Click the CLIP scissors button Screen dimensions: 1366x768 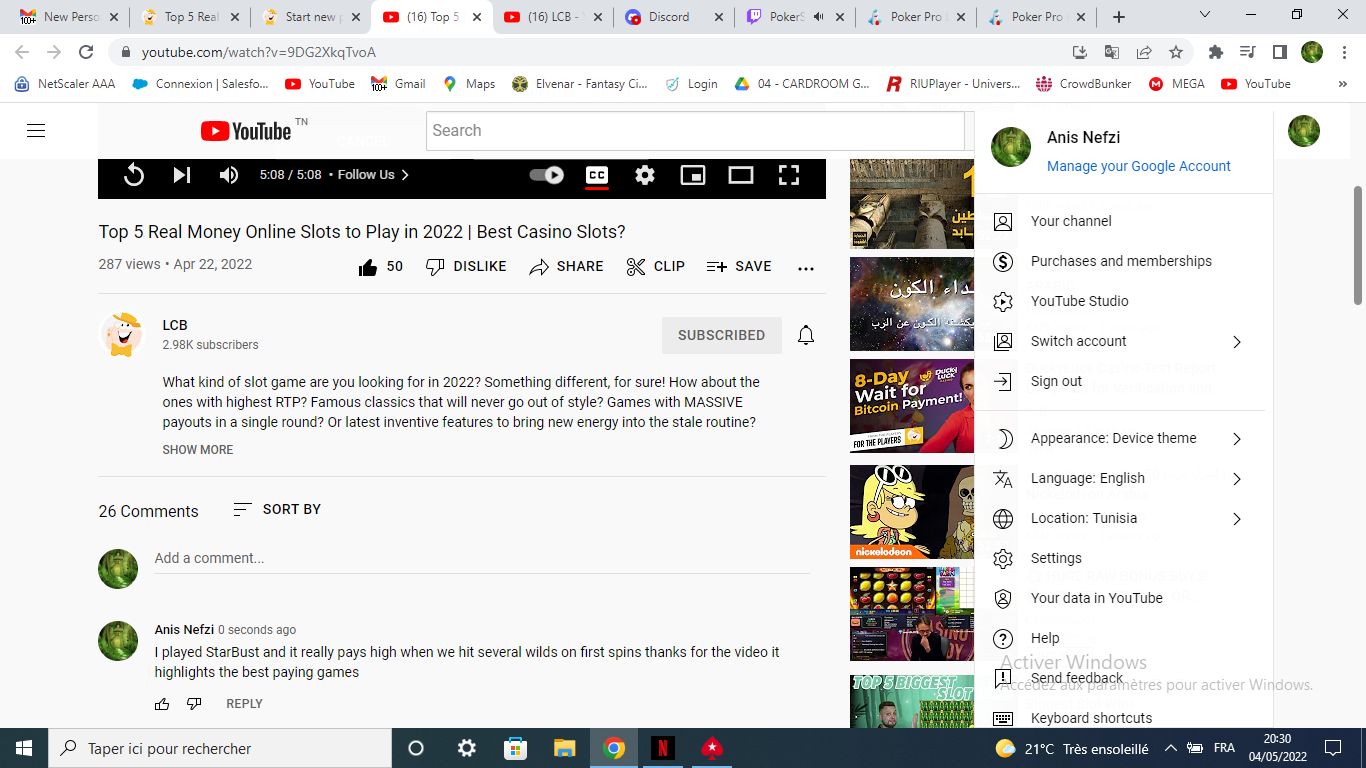(655, 267)
